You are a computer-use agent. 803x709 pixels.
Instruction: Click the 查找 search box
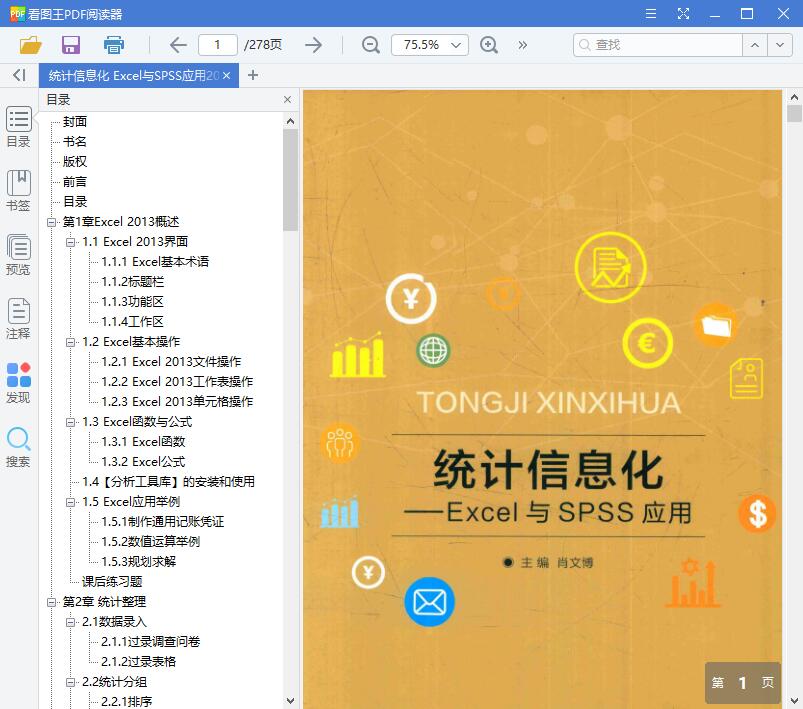coord(658,45)
